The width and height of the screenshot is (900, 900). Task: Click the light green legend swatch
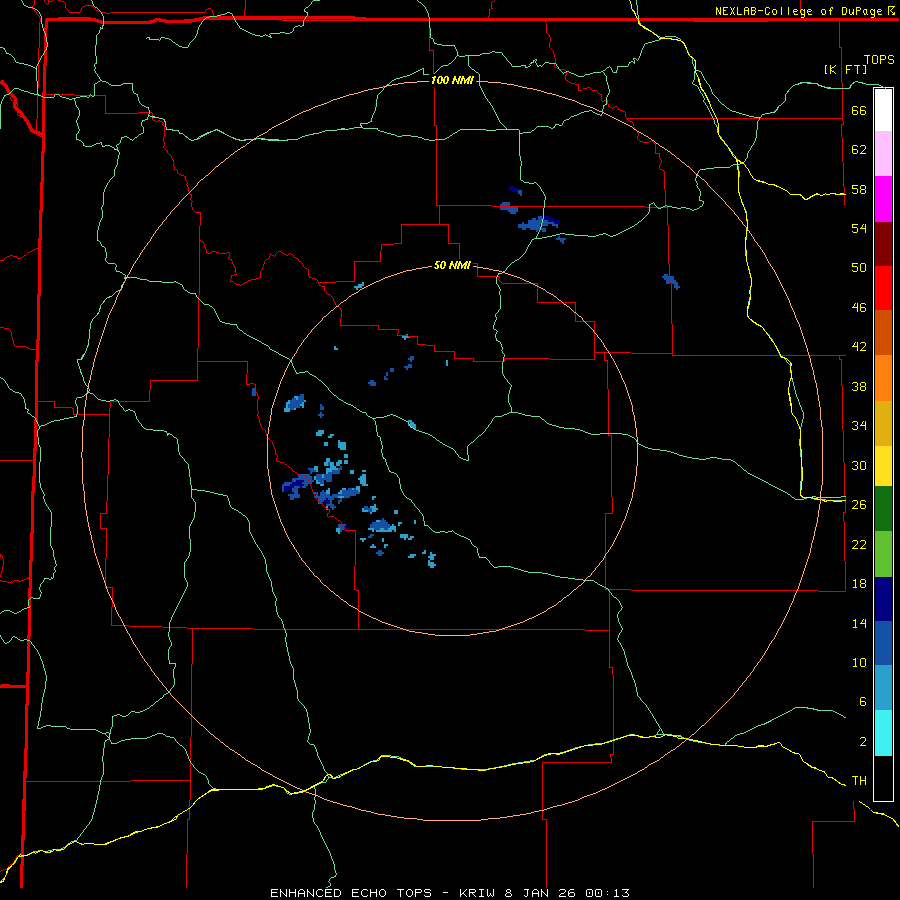[883, 553]
